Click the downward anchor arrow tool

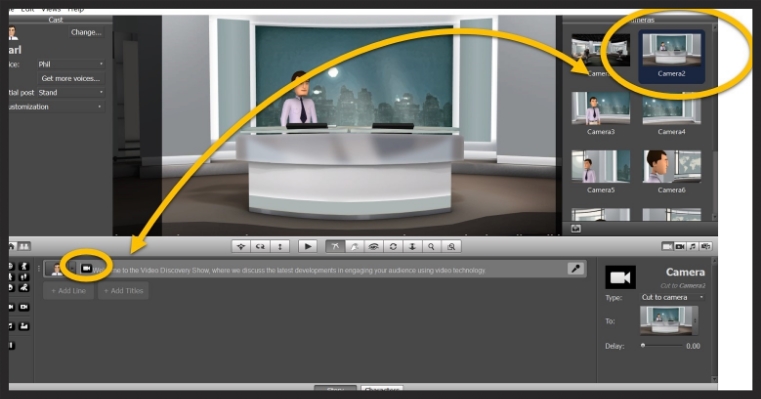412,247
